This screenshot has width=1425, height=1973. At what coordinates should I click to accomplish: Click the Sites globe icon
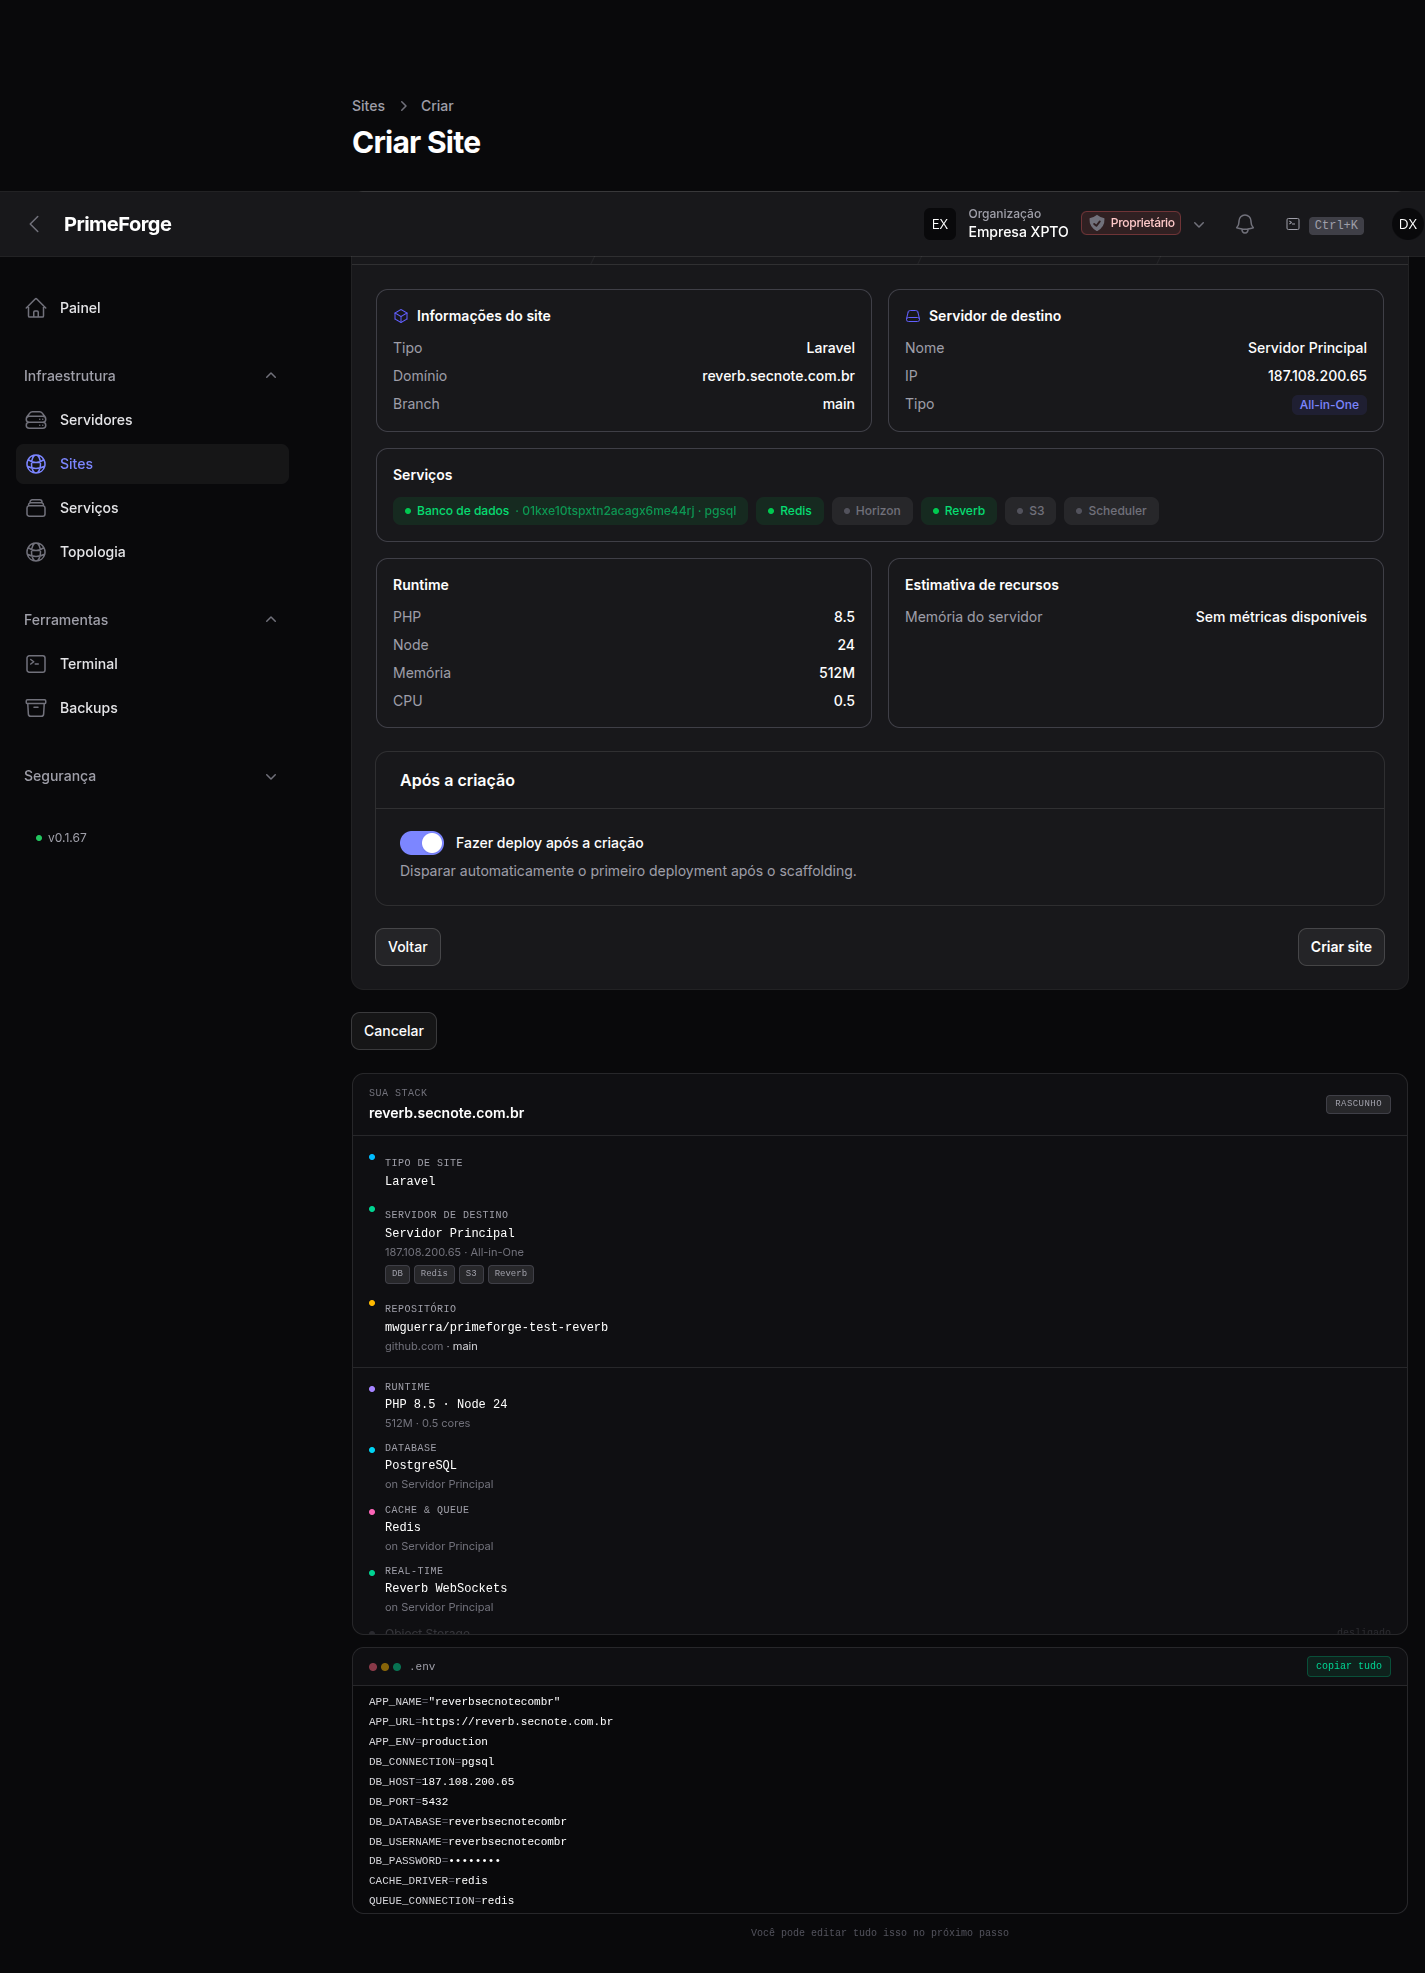(x=36, y=464)
